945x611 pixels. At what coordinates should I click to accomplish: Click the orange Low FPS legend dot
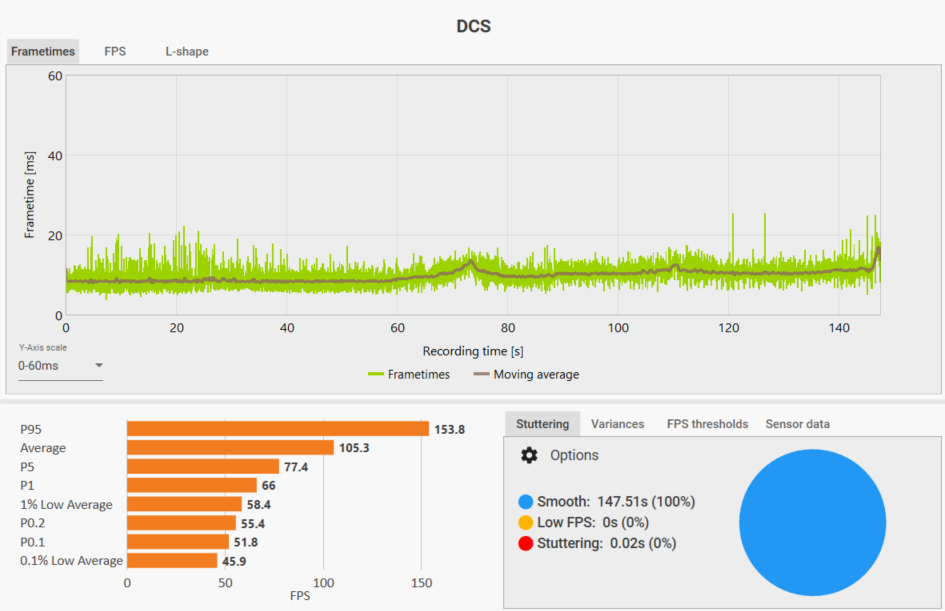pos(526,522)
